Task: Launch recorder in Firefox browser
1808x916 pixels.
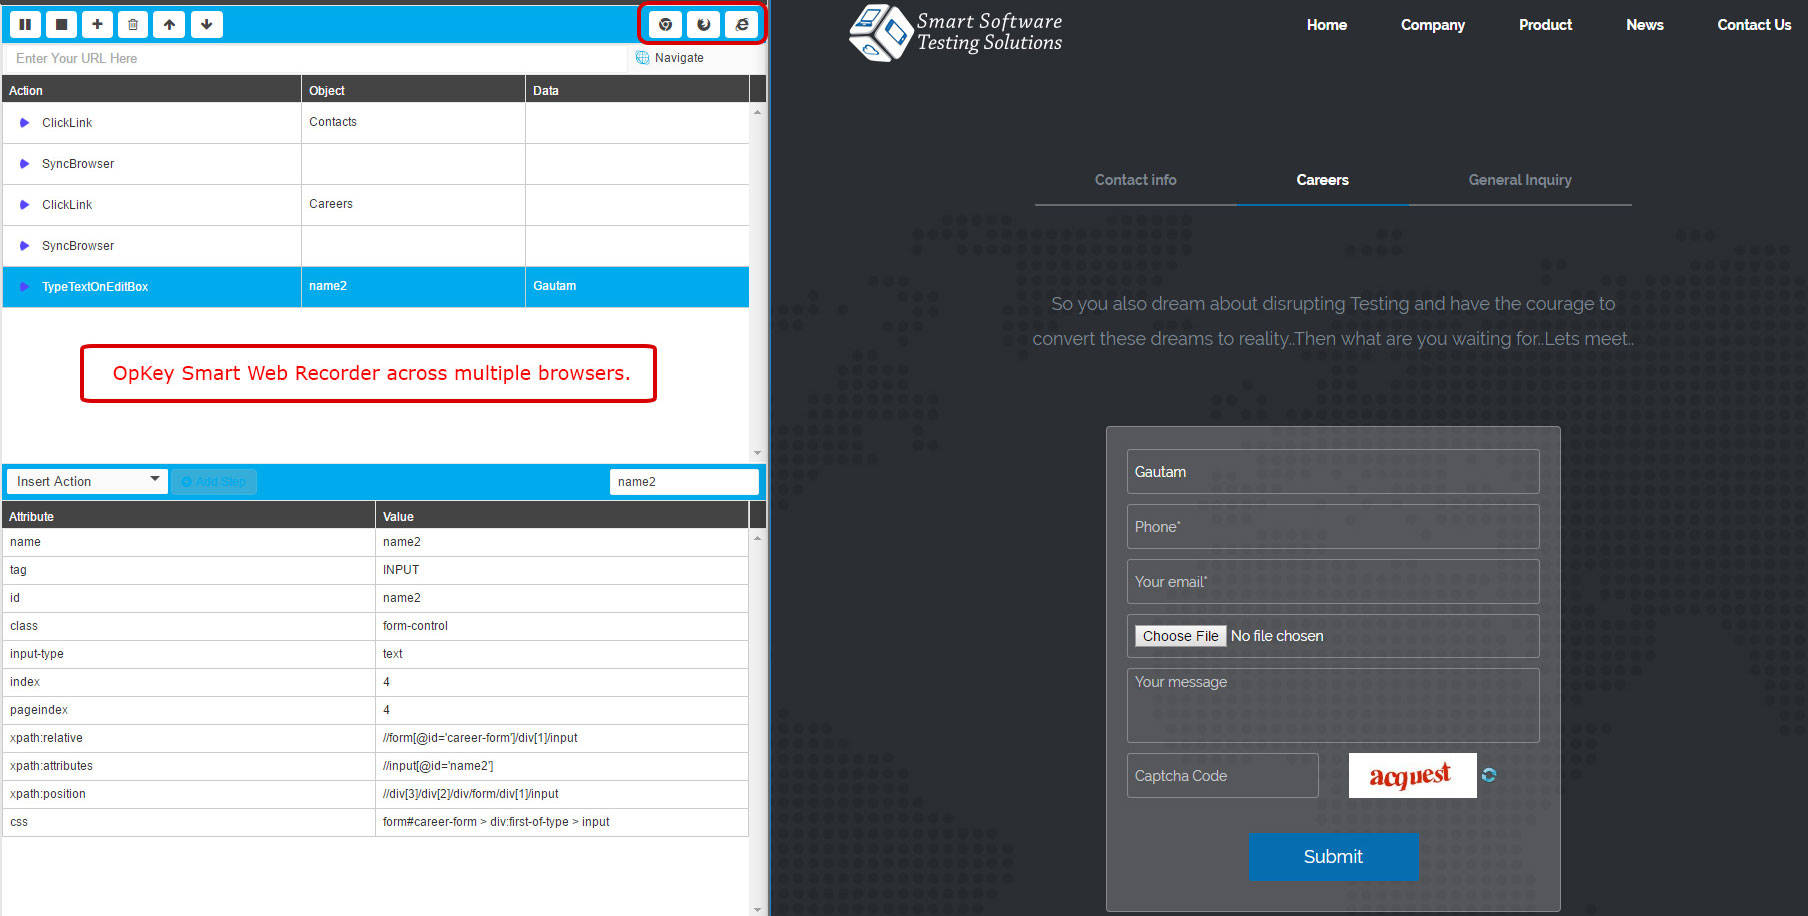Action: 703,24
